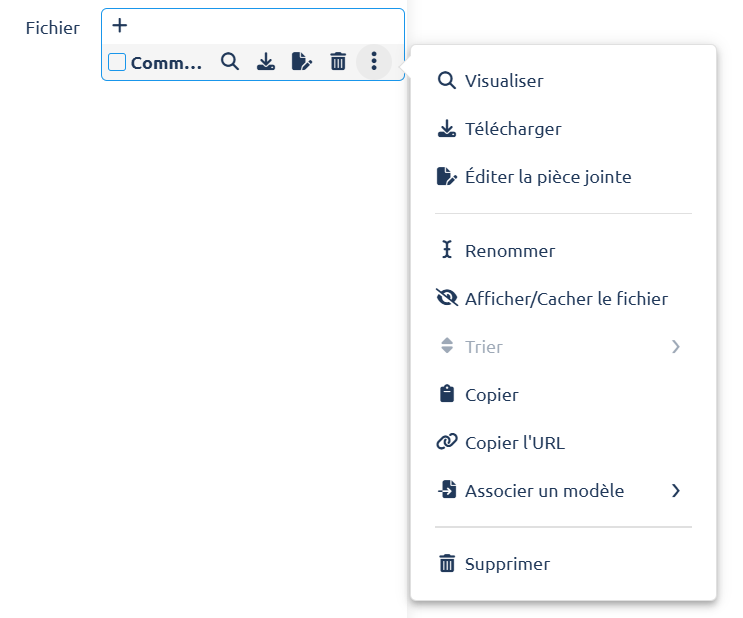Click the plus icon to add file

tap(119, 26)
